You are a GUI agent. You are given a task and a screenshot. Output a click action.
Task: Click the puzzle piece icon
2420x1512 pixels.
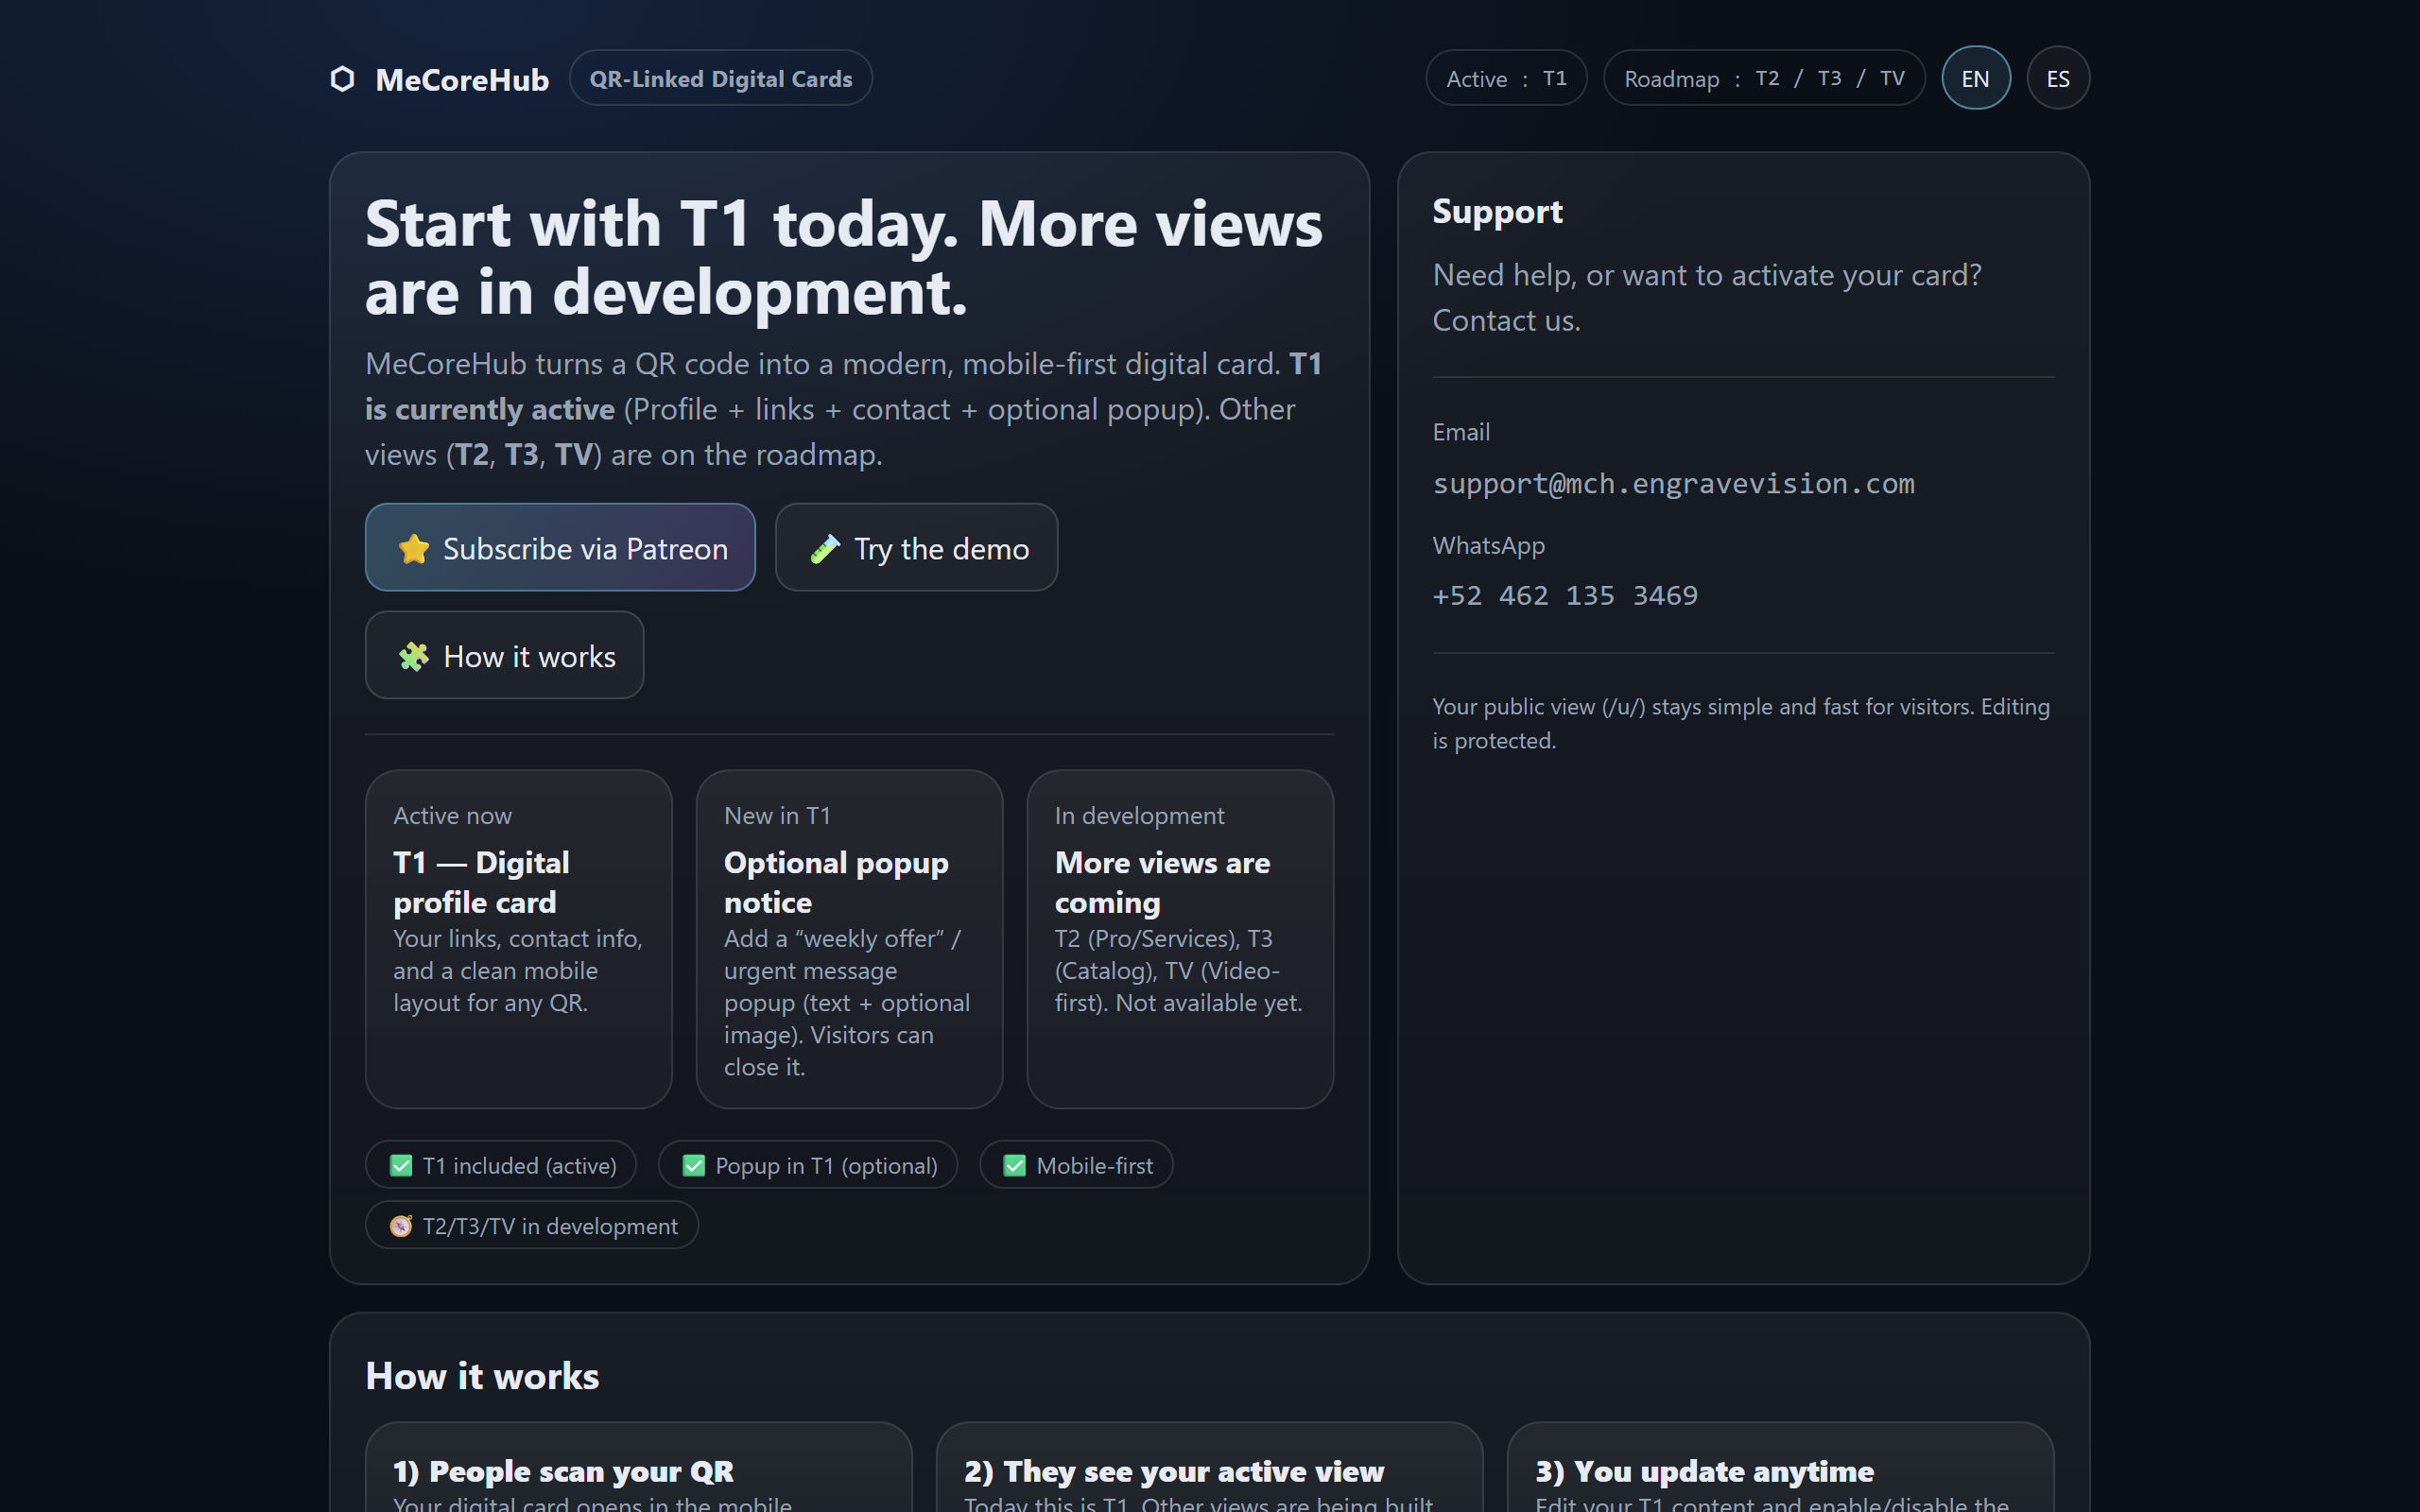[x=414, y=657]
